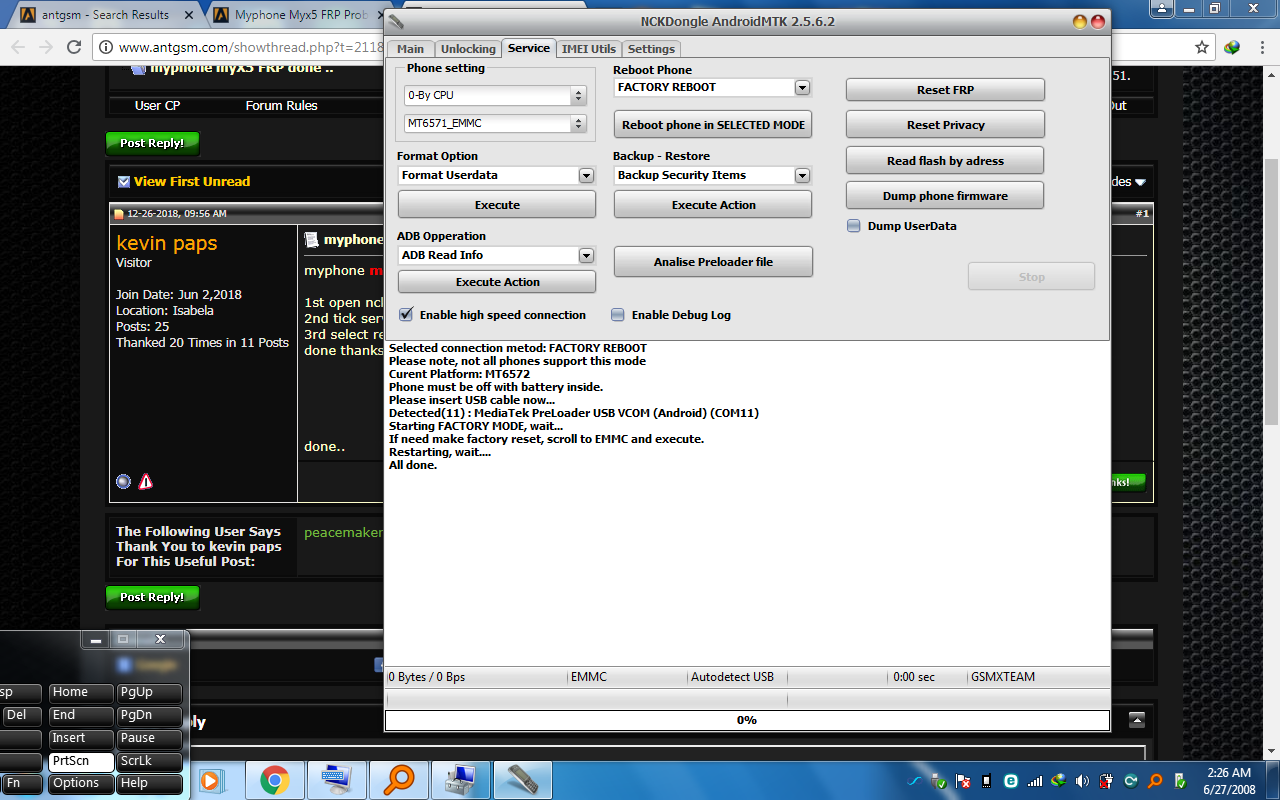Open NCKDongle phone icon on taskbar

523,779
